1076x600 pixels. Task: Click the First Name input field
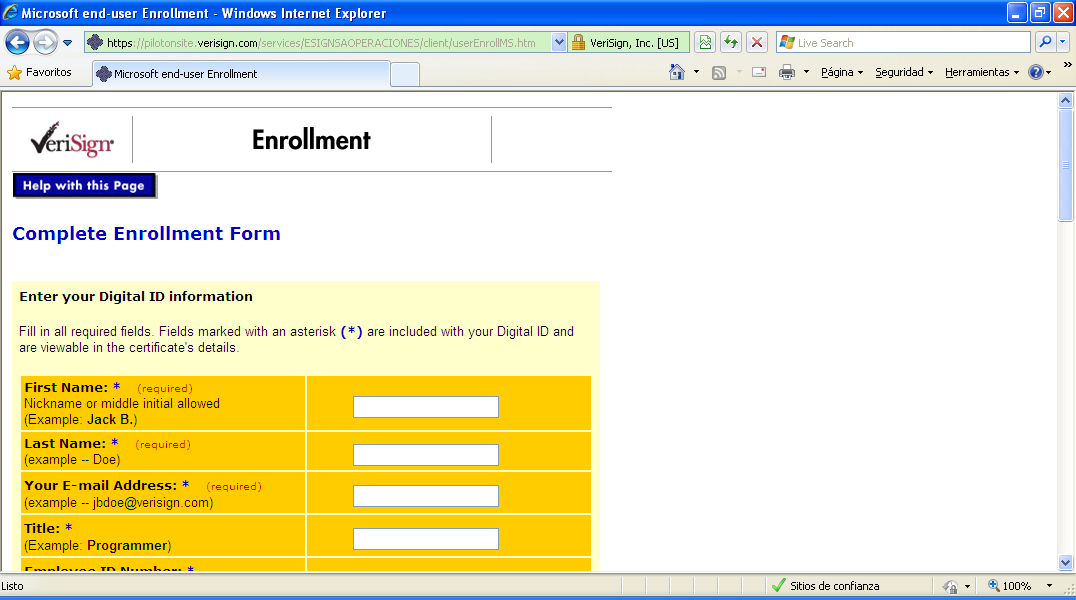click(425, 407)
